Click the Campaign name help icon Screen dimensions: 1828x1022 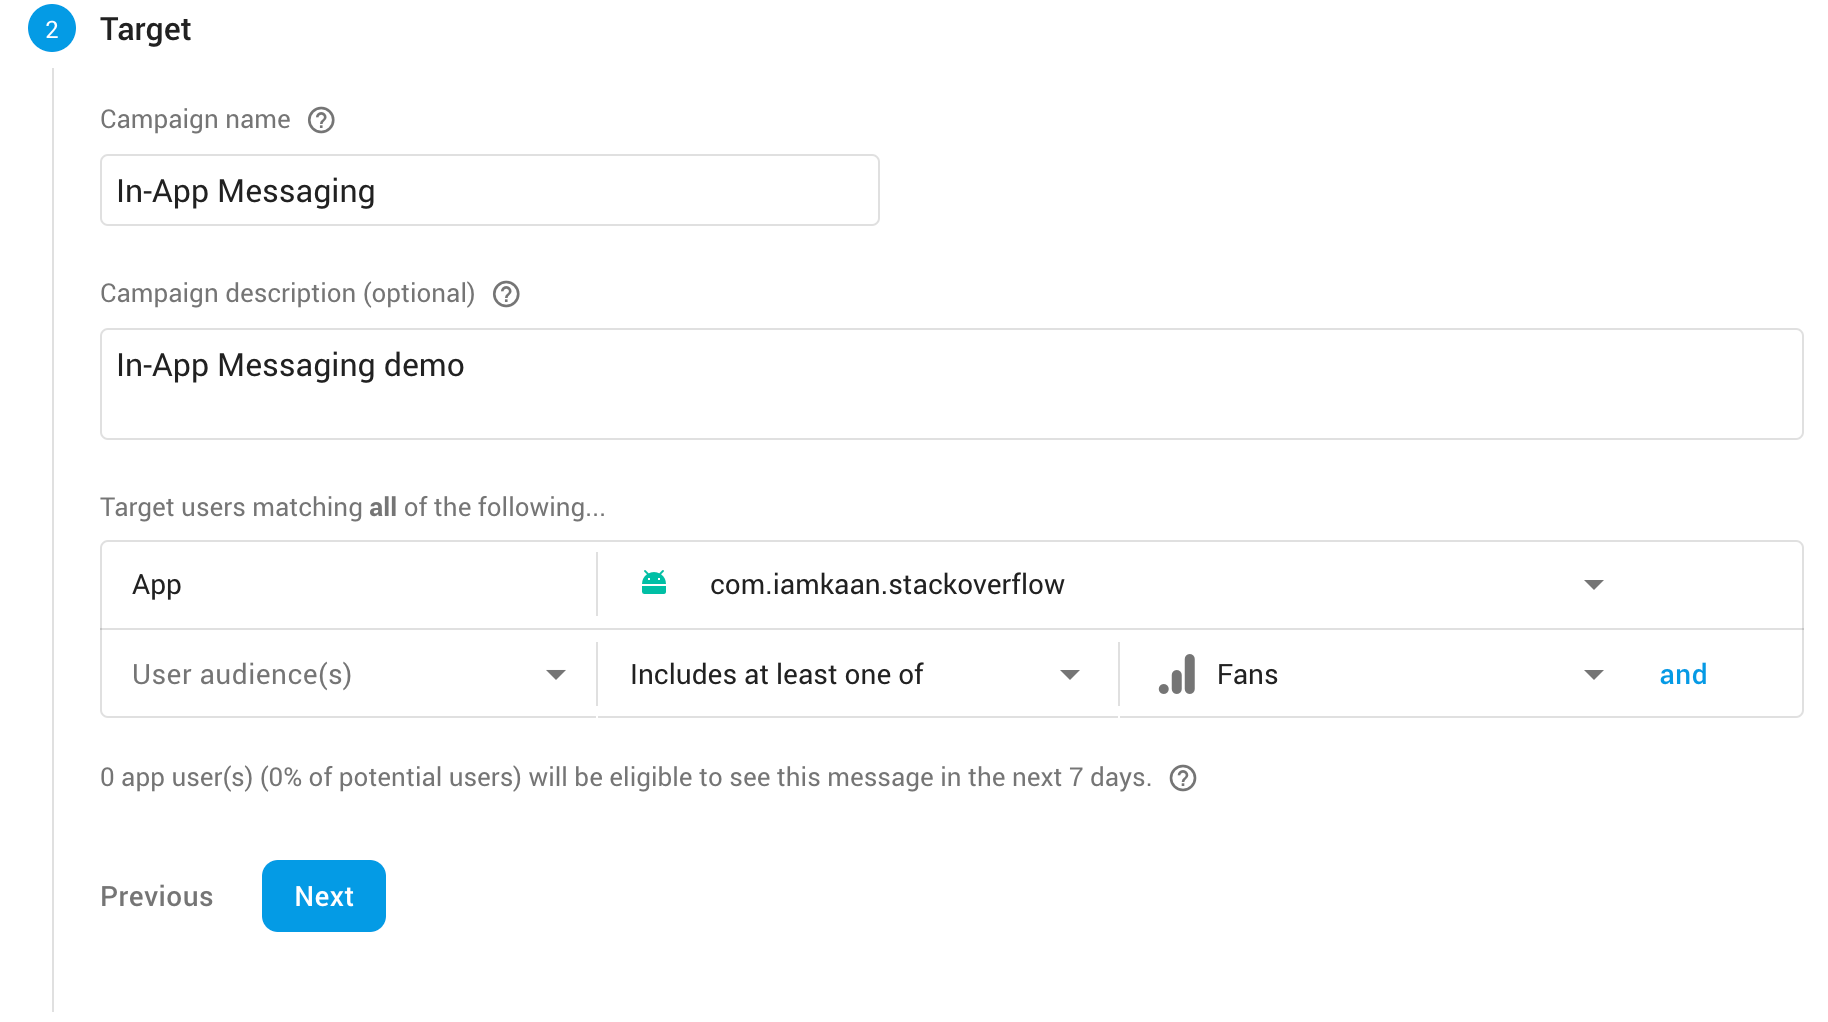click(x=321, y=120)
